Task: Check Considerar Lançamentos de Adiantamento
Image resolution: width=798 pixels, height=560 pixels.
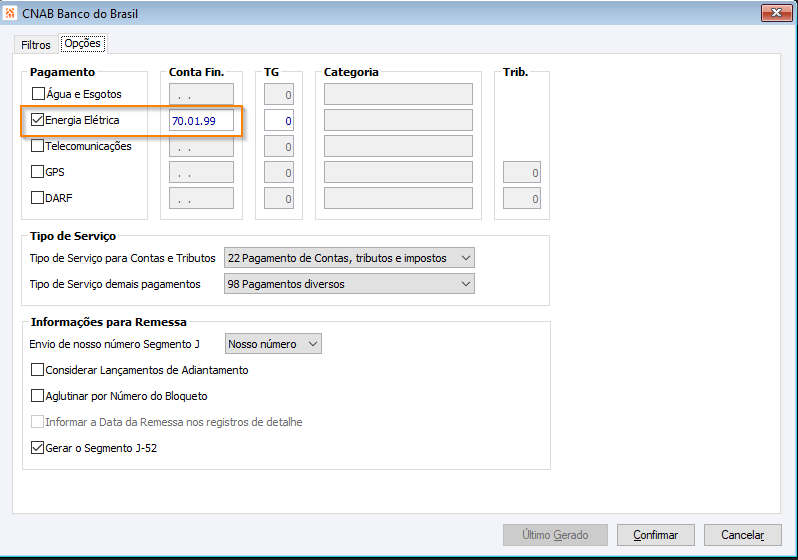Action: (x=38, y=370)
